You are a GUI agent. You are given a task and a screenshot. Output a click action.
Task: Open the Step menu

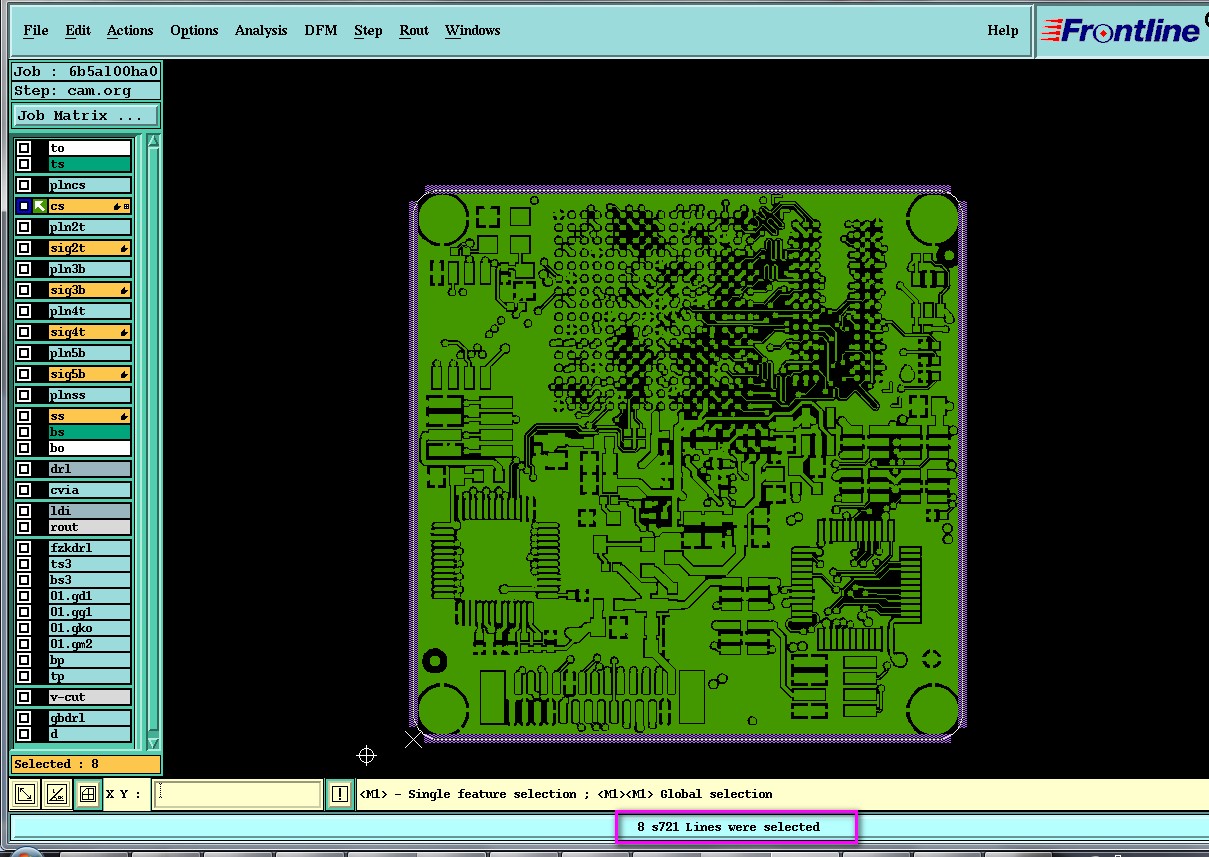click(368, 30)
